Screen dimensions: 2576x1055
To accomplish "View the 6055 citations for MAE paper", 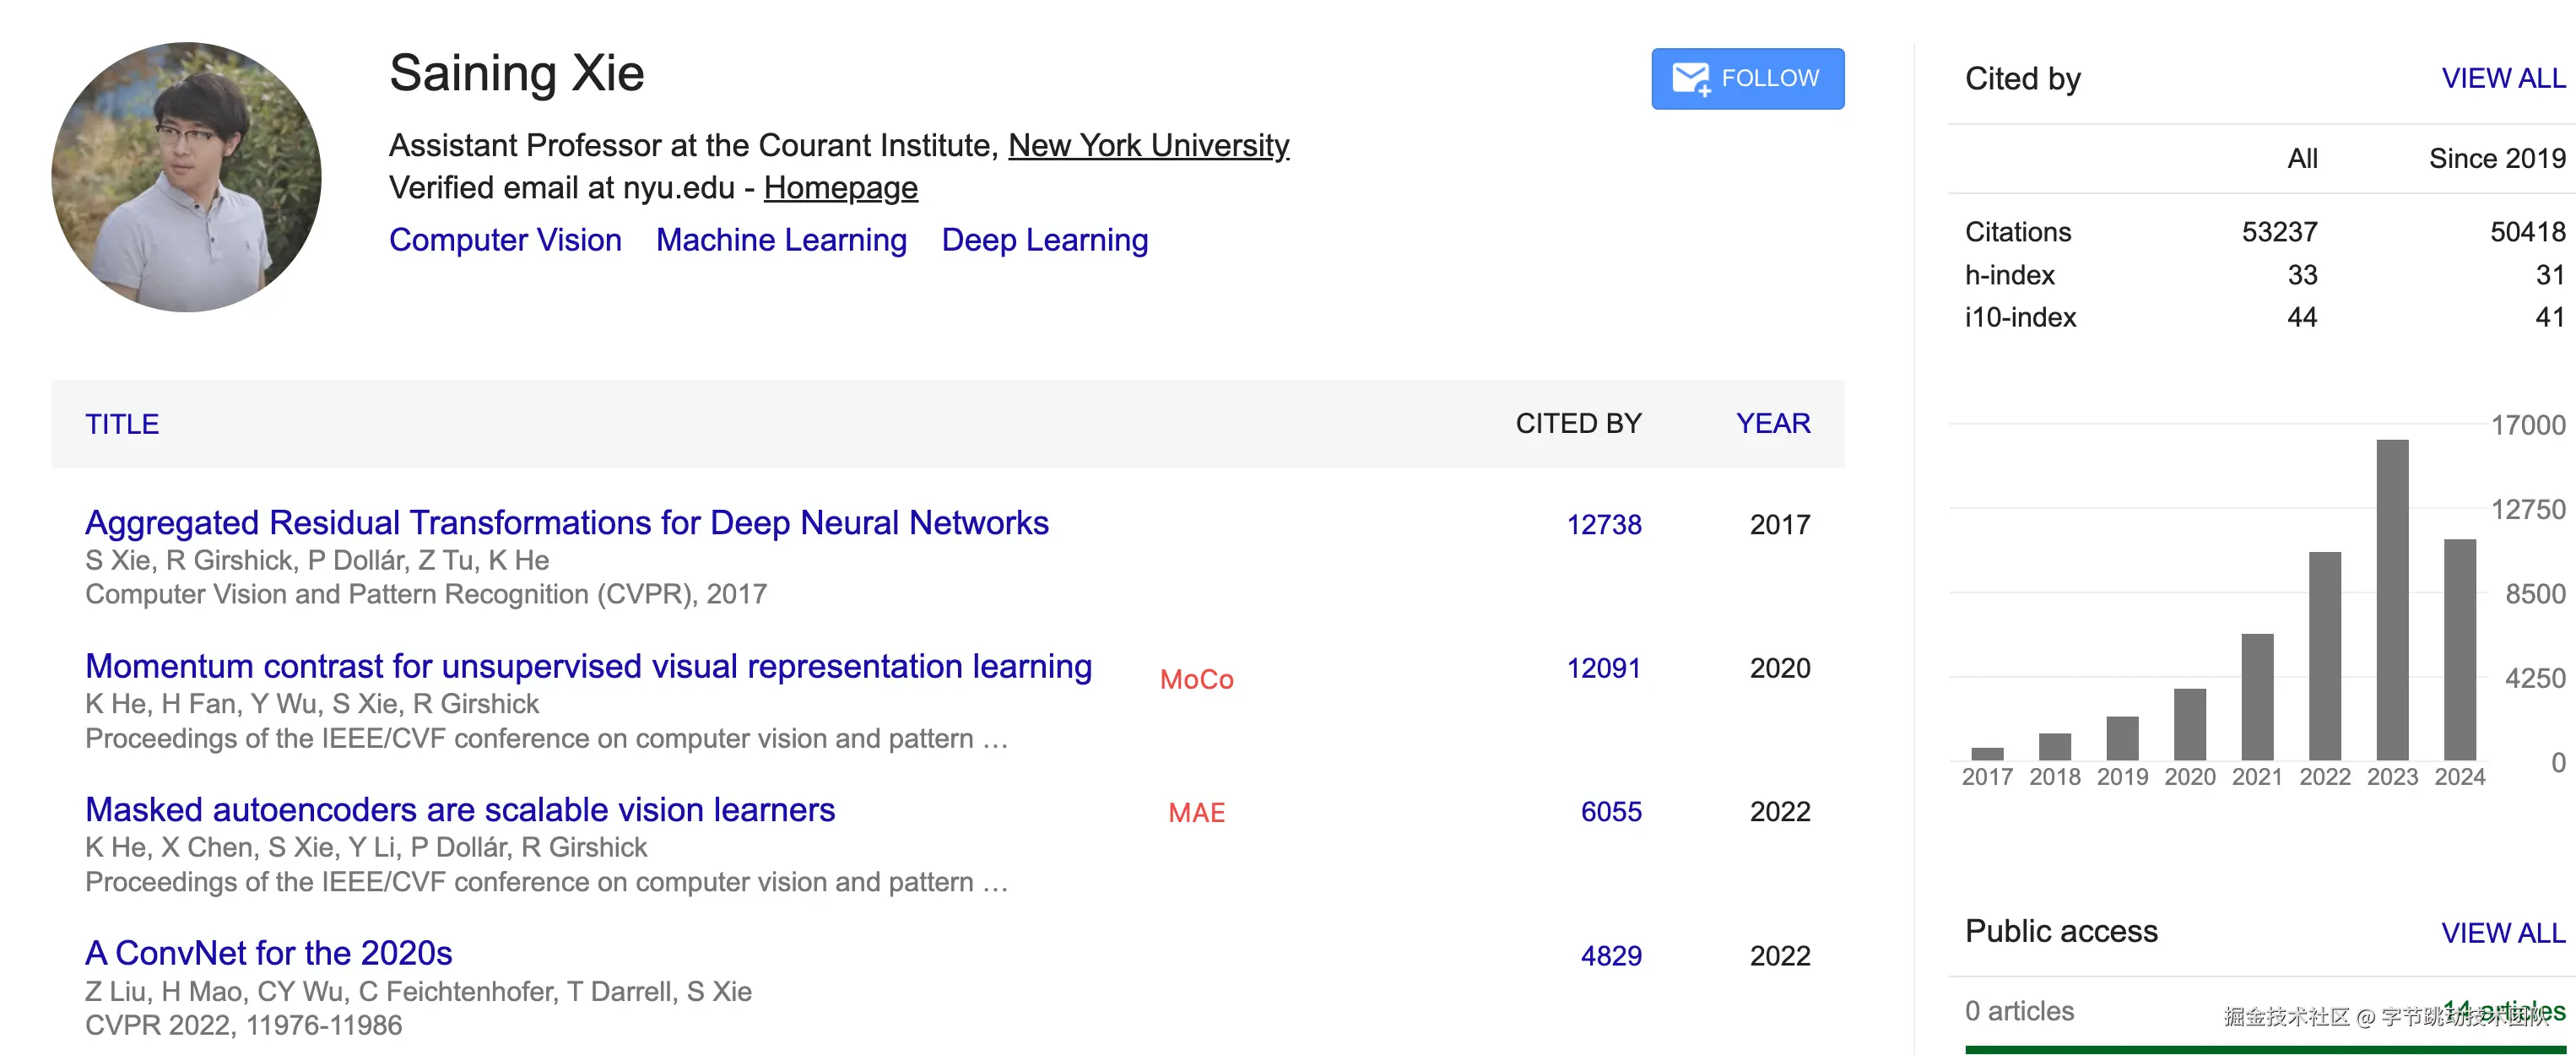I will [1610, 812].
